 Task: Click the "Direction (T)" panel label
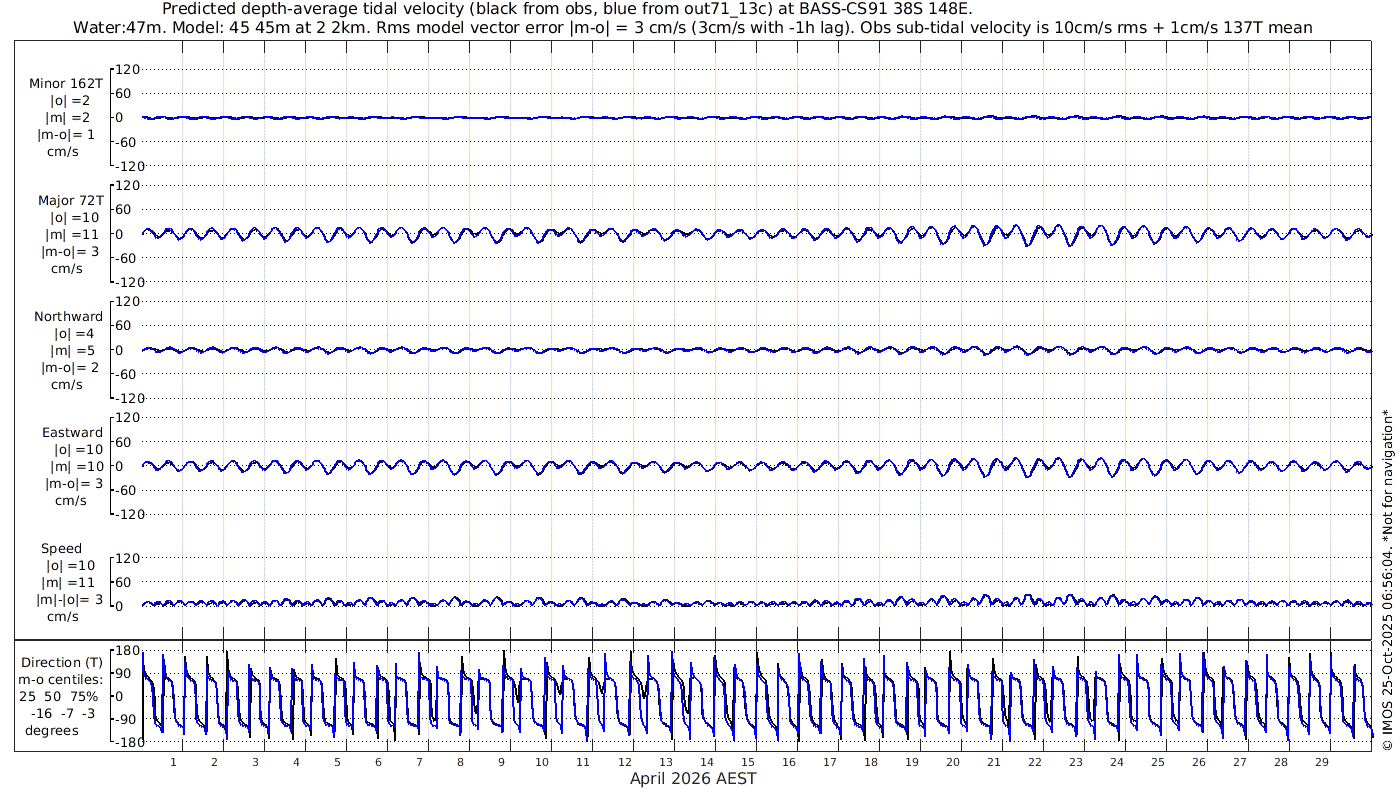click(x=62, y=662)
